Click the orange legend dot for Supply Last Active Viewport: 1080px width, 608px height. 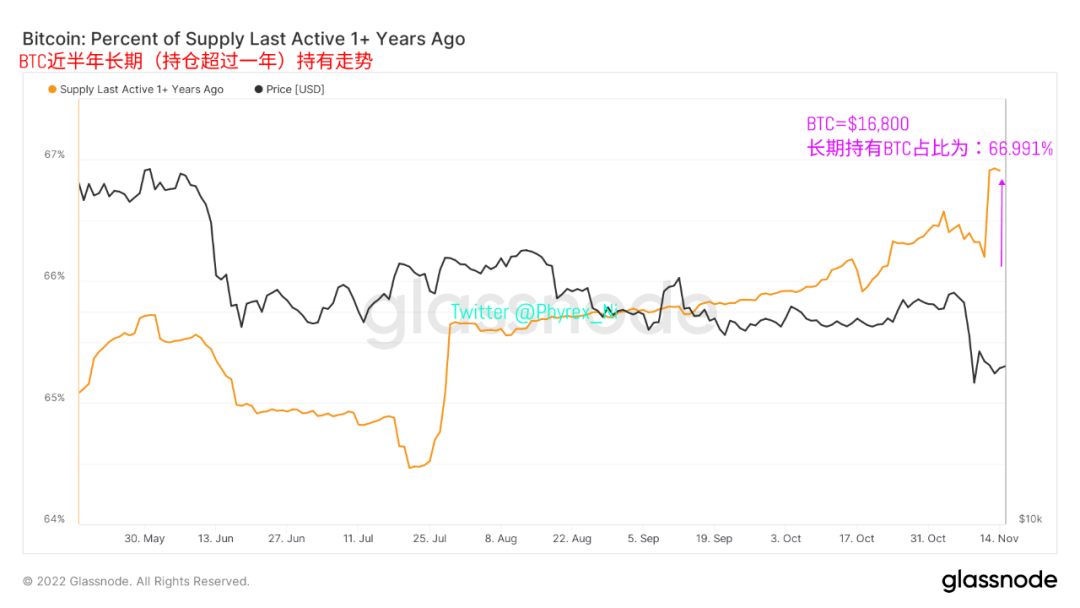click(x=52, y=90)
